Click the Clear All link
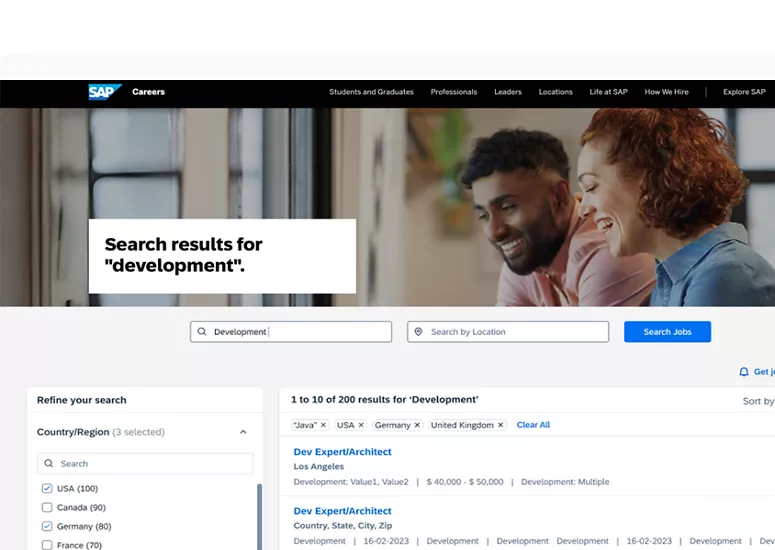The width and height of the screenshot is (775, 550). click(x=533, y=425)
